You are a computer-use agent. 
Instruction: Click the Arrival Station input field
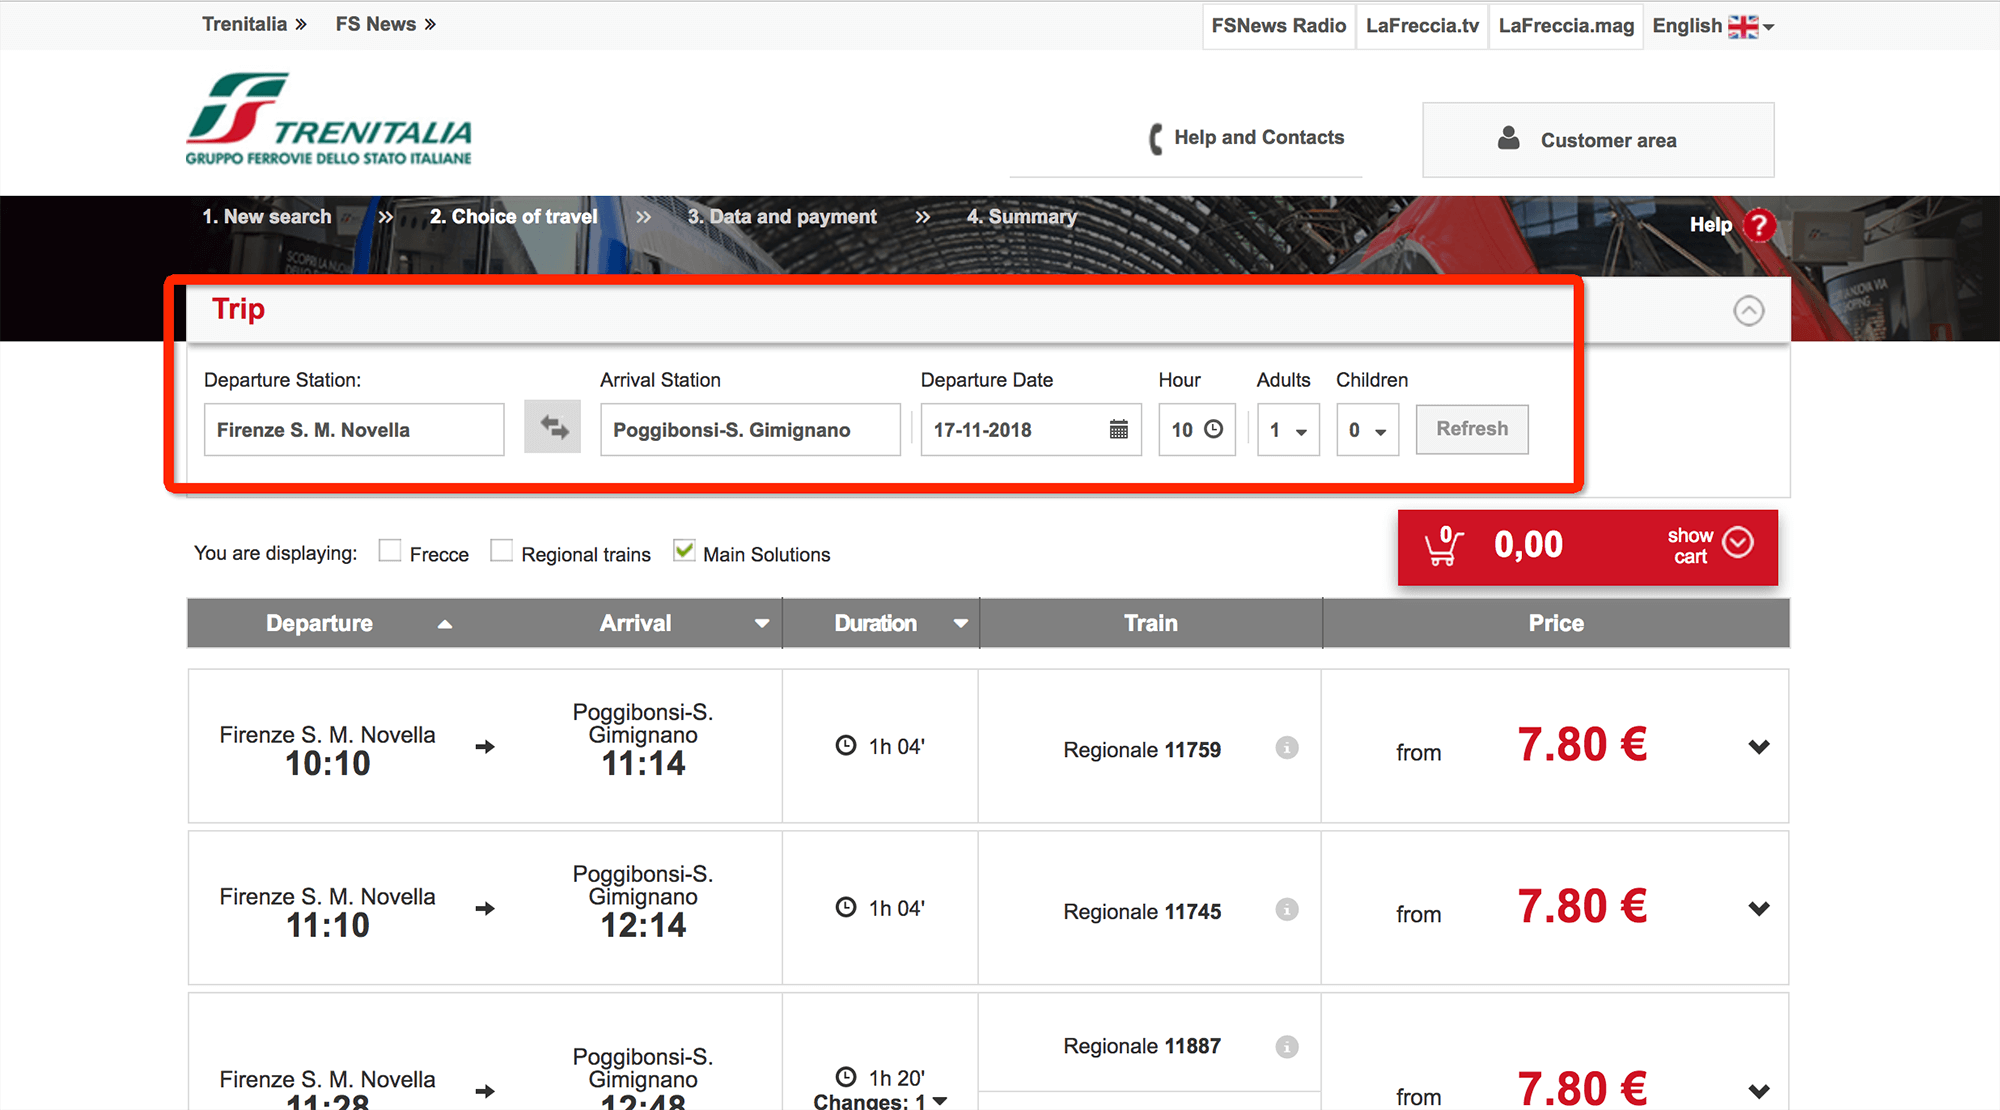coord(749,430)
